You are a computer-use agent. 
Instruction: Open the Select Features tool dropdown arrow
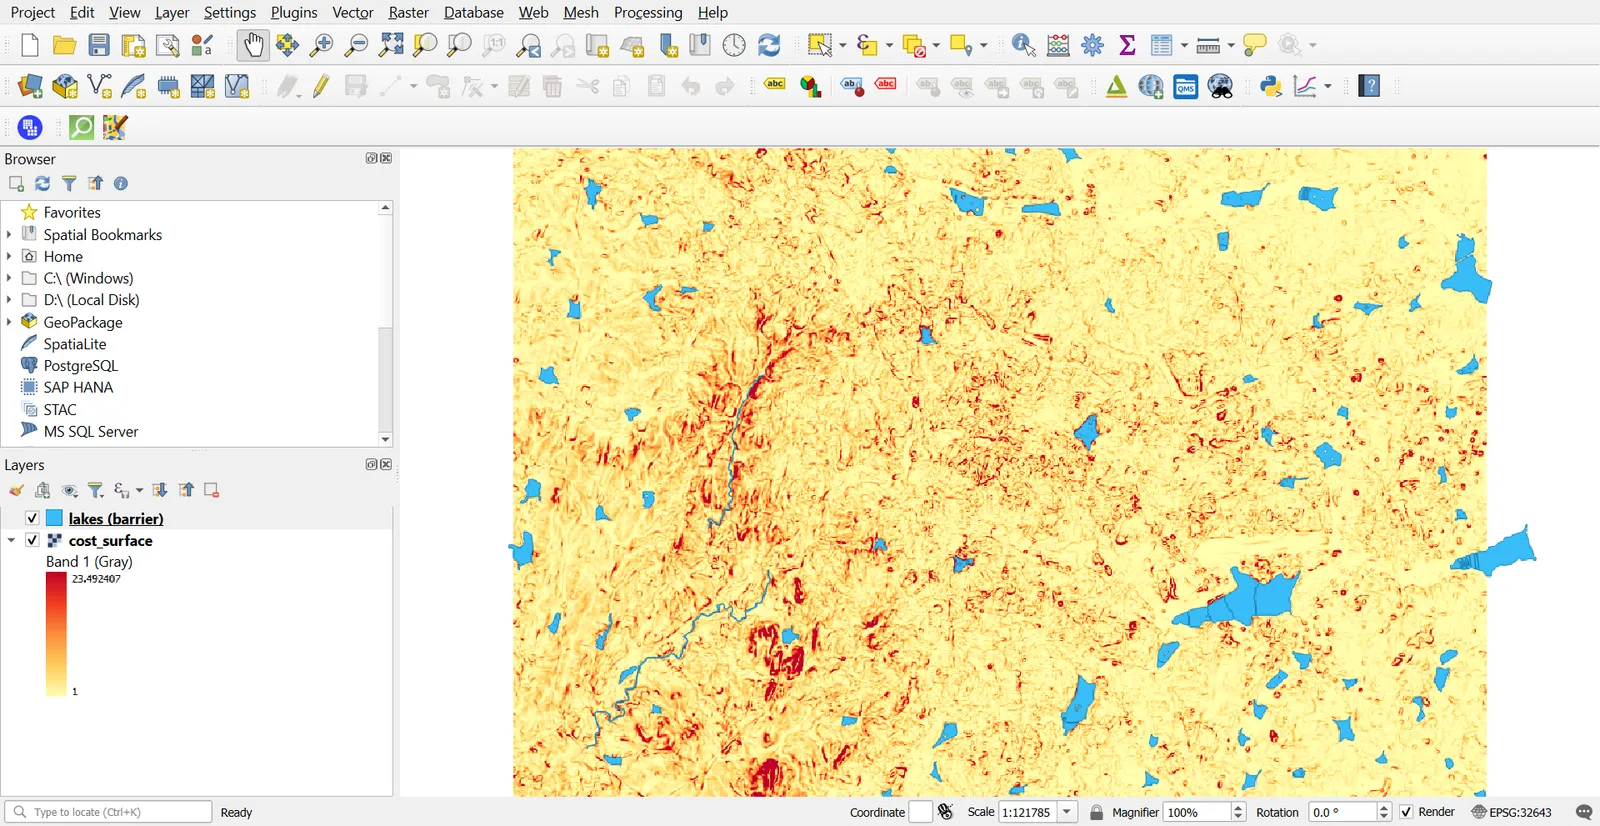coord(843,45)
